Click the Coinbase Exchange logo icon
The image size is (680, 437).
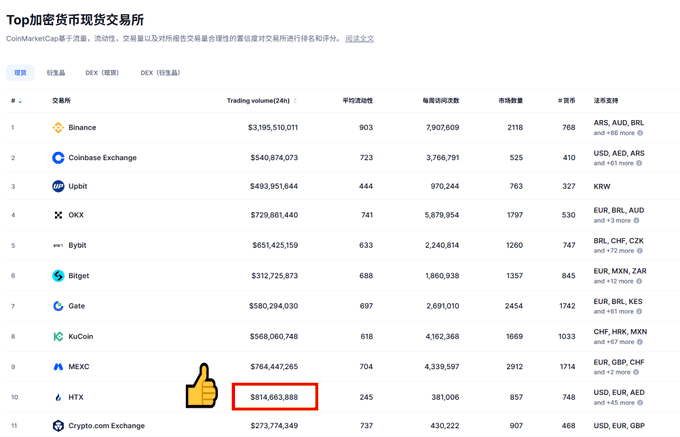tap(58, 158)
